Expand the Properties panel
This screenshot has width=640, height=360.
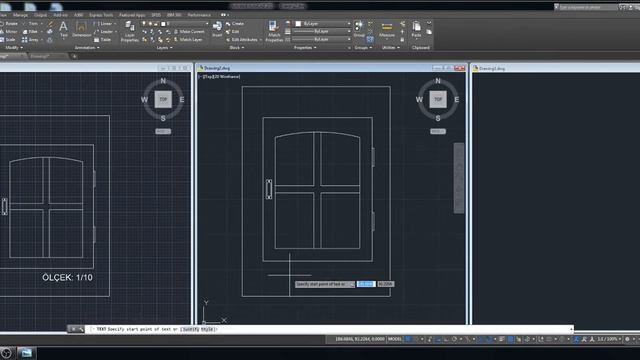click(x=305, y=48)
